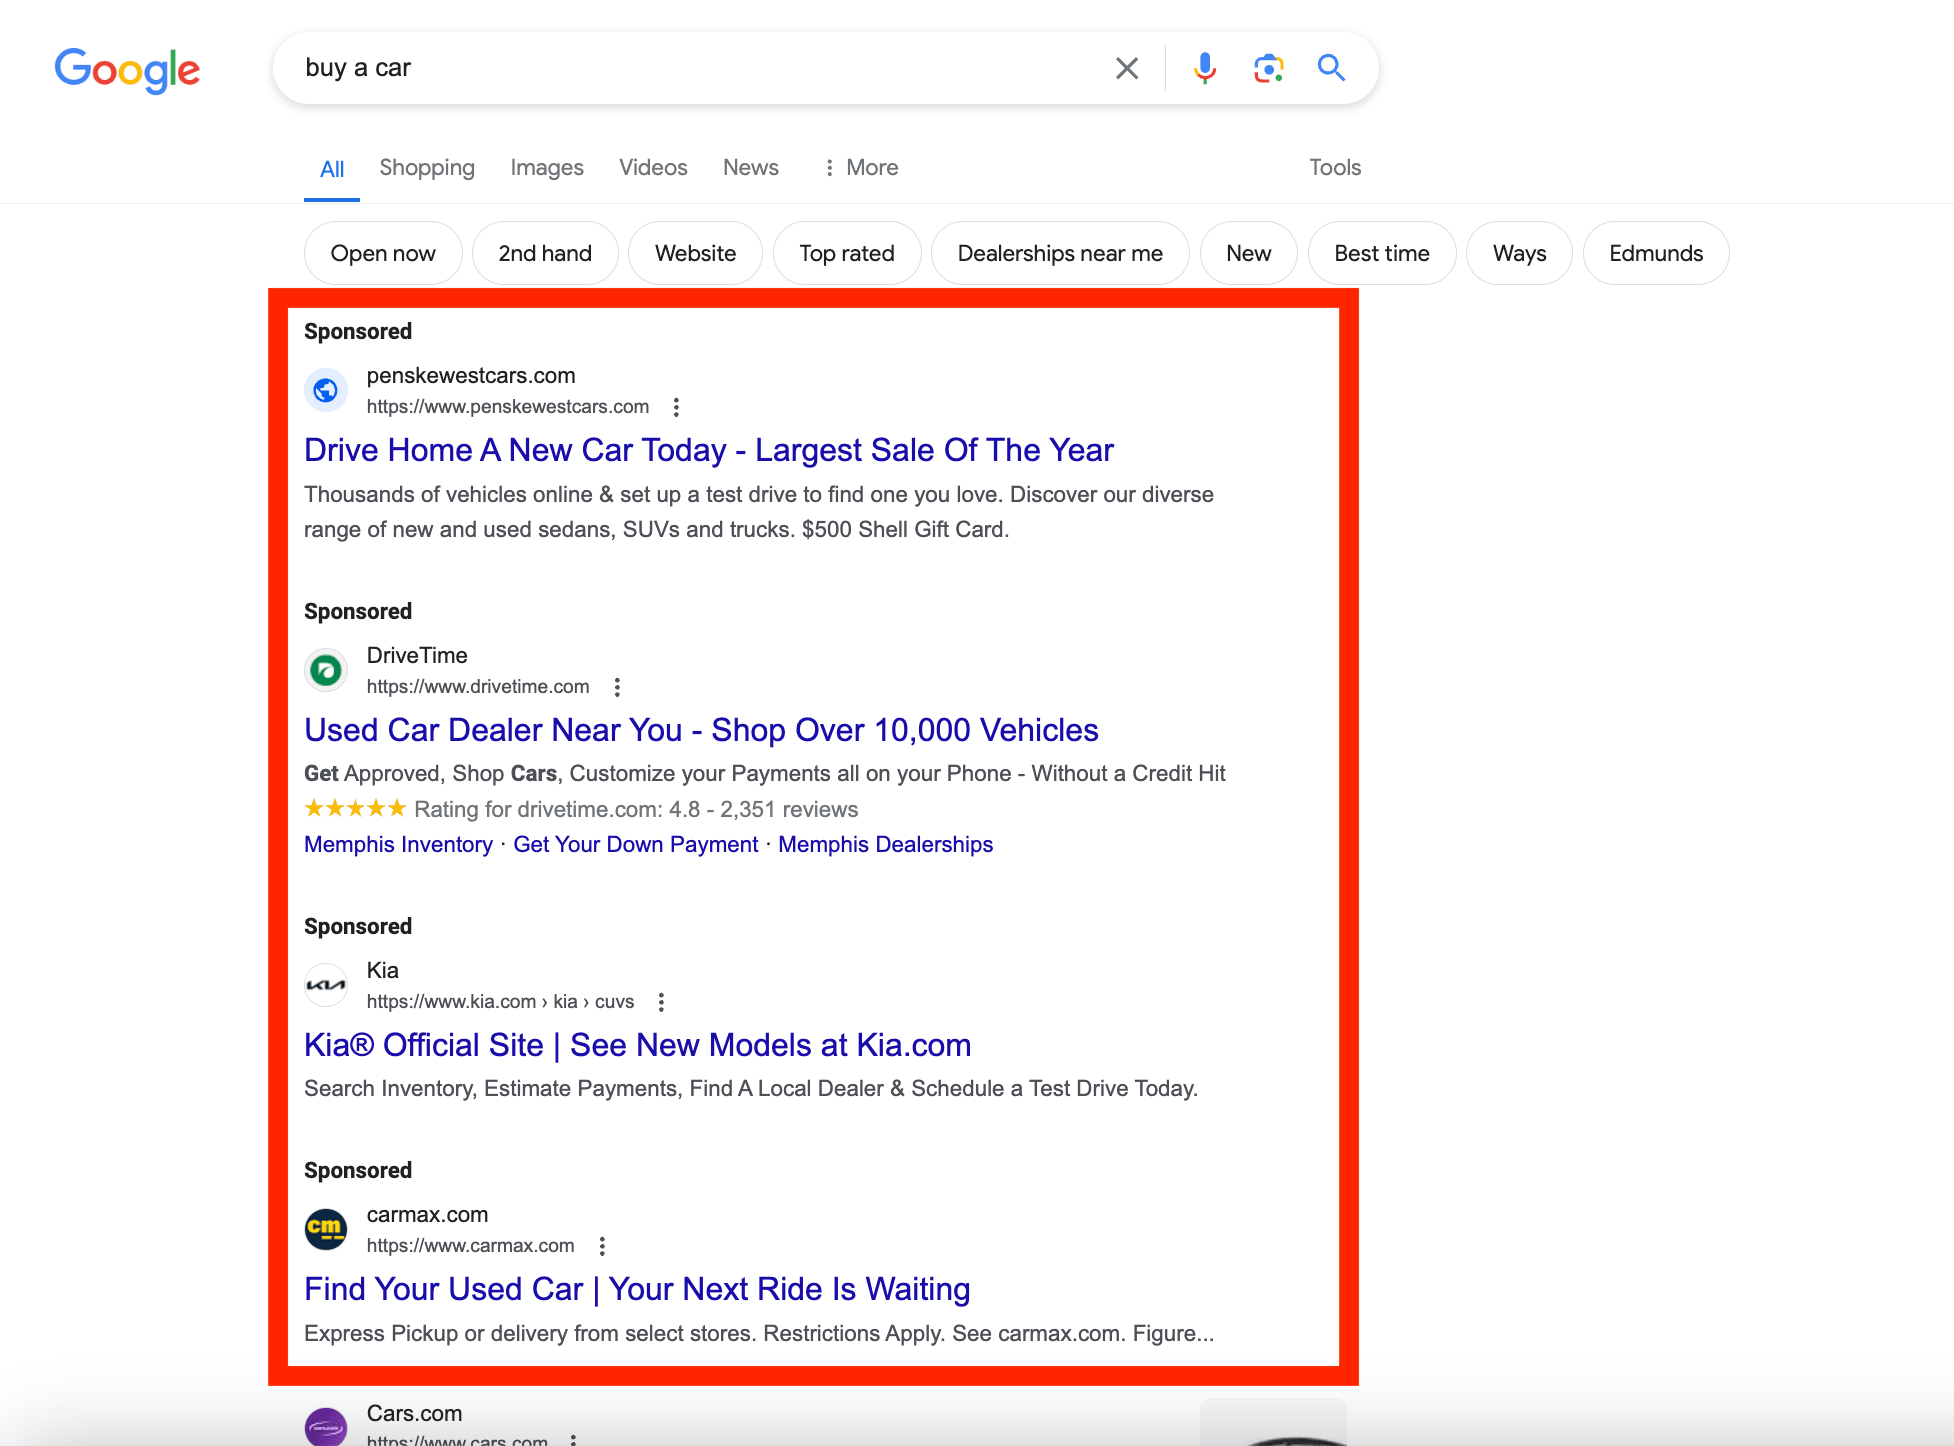Click the 'Kia' site name above kia.com URL
This screenshot has width=1954, height=1446.
(383, 971)
